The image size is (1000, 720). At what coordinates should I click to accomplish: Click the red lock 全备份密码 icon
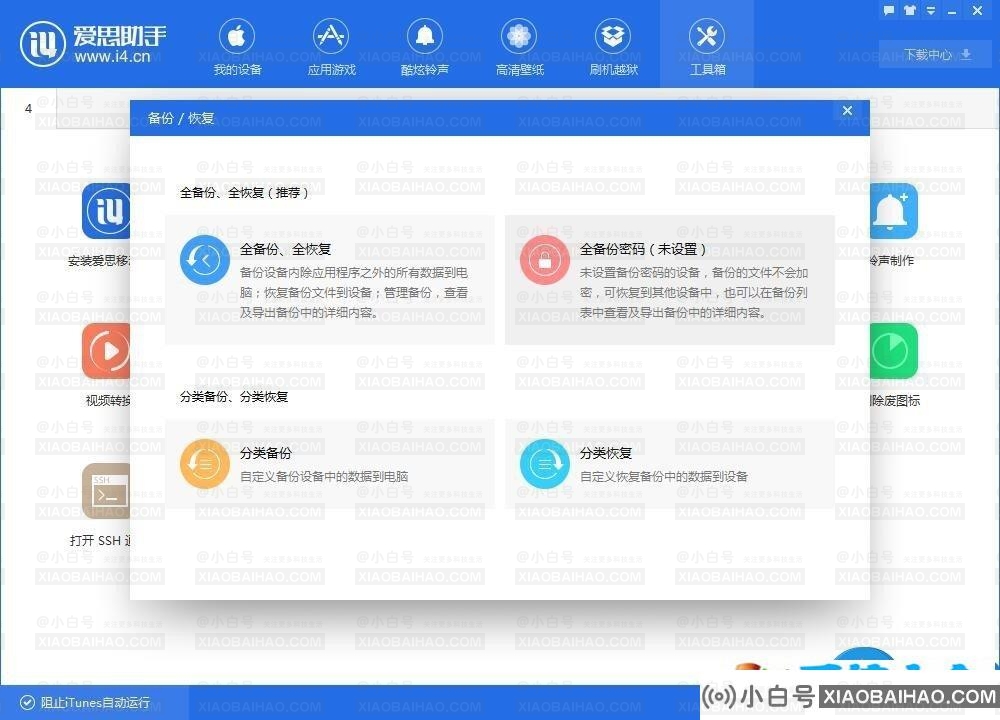point(545,260)
